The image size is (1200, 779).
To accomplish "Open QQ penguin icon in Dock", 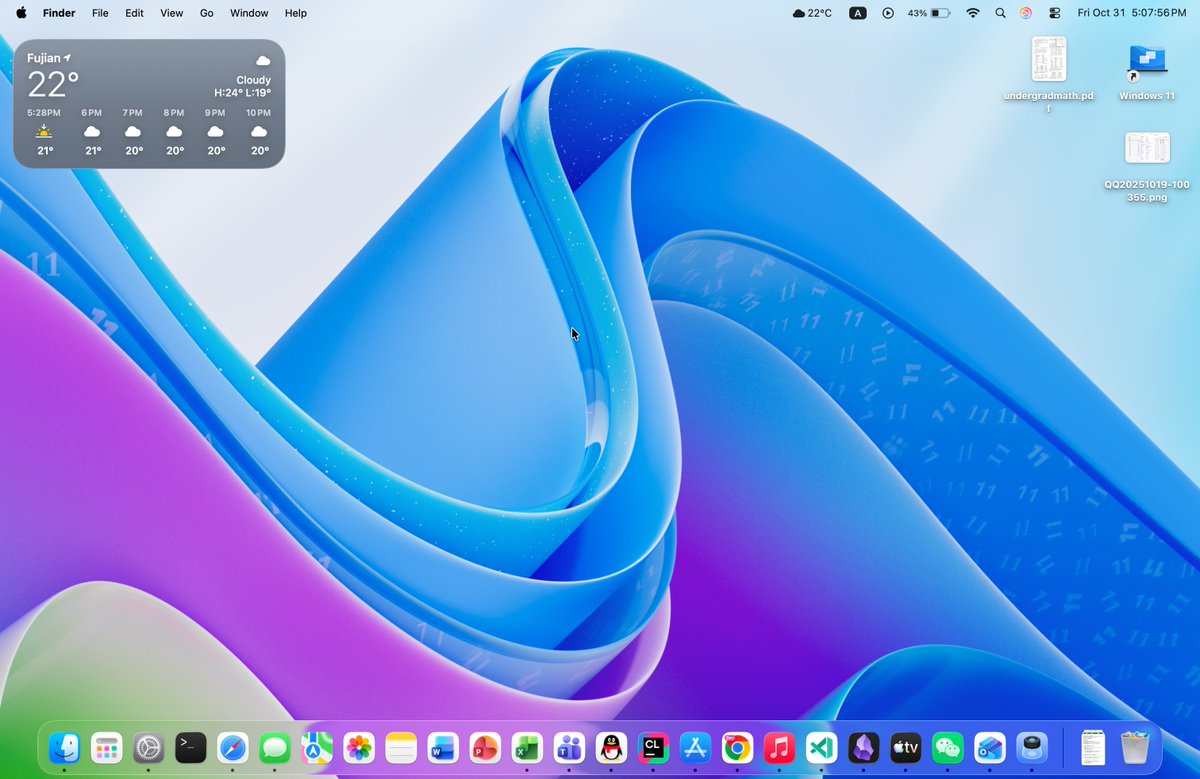I will click(611, 747).
